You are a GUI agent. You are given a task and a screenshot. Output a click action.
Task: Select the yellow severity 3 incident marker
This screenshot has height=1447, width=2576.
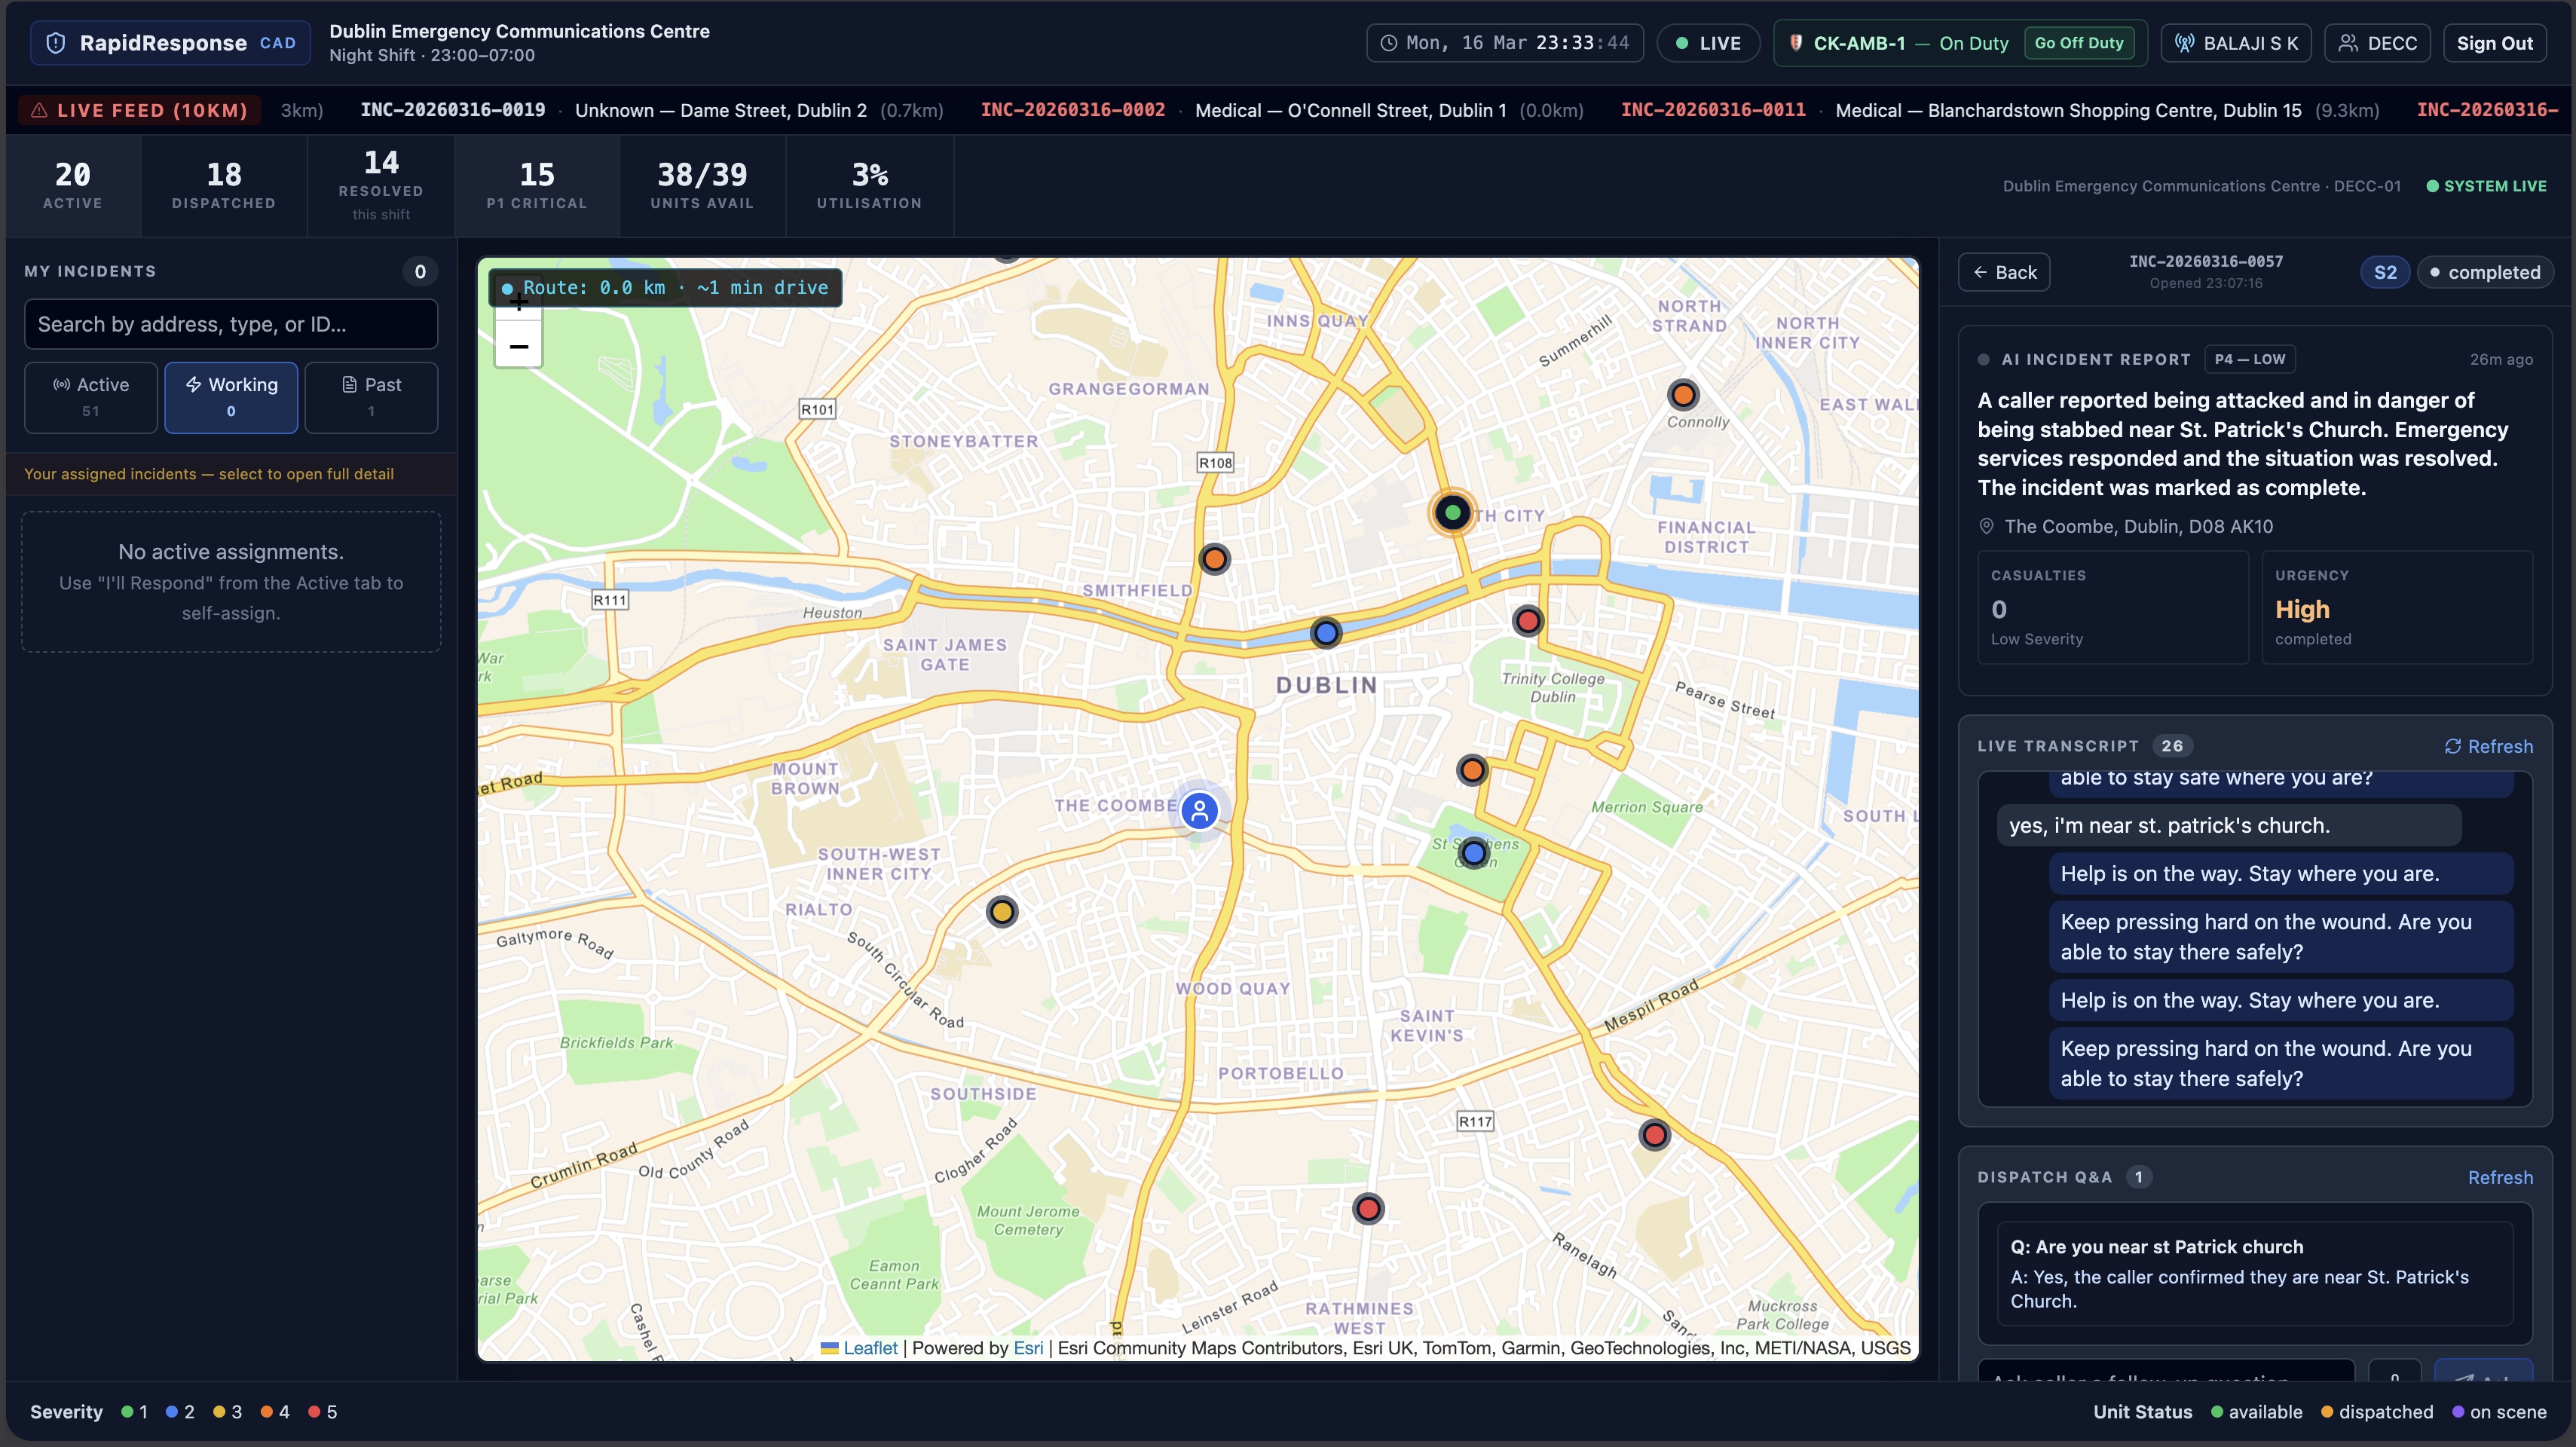[1002, 911]
